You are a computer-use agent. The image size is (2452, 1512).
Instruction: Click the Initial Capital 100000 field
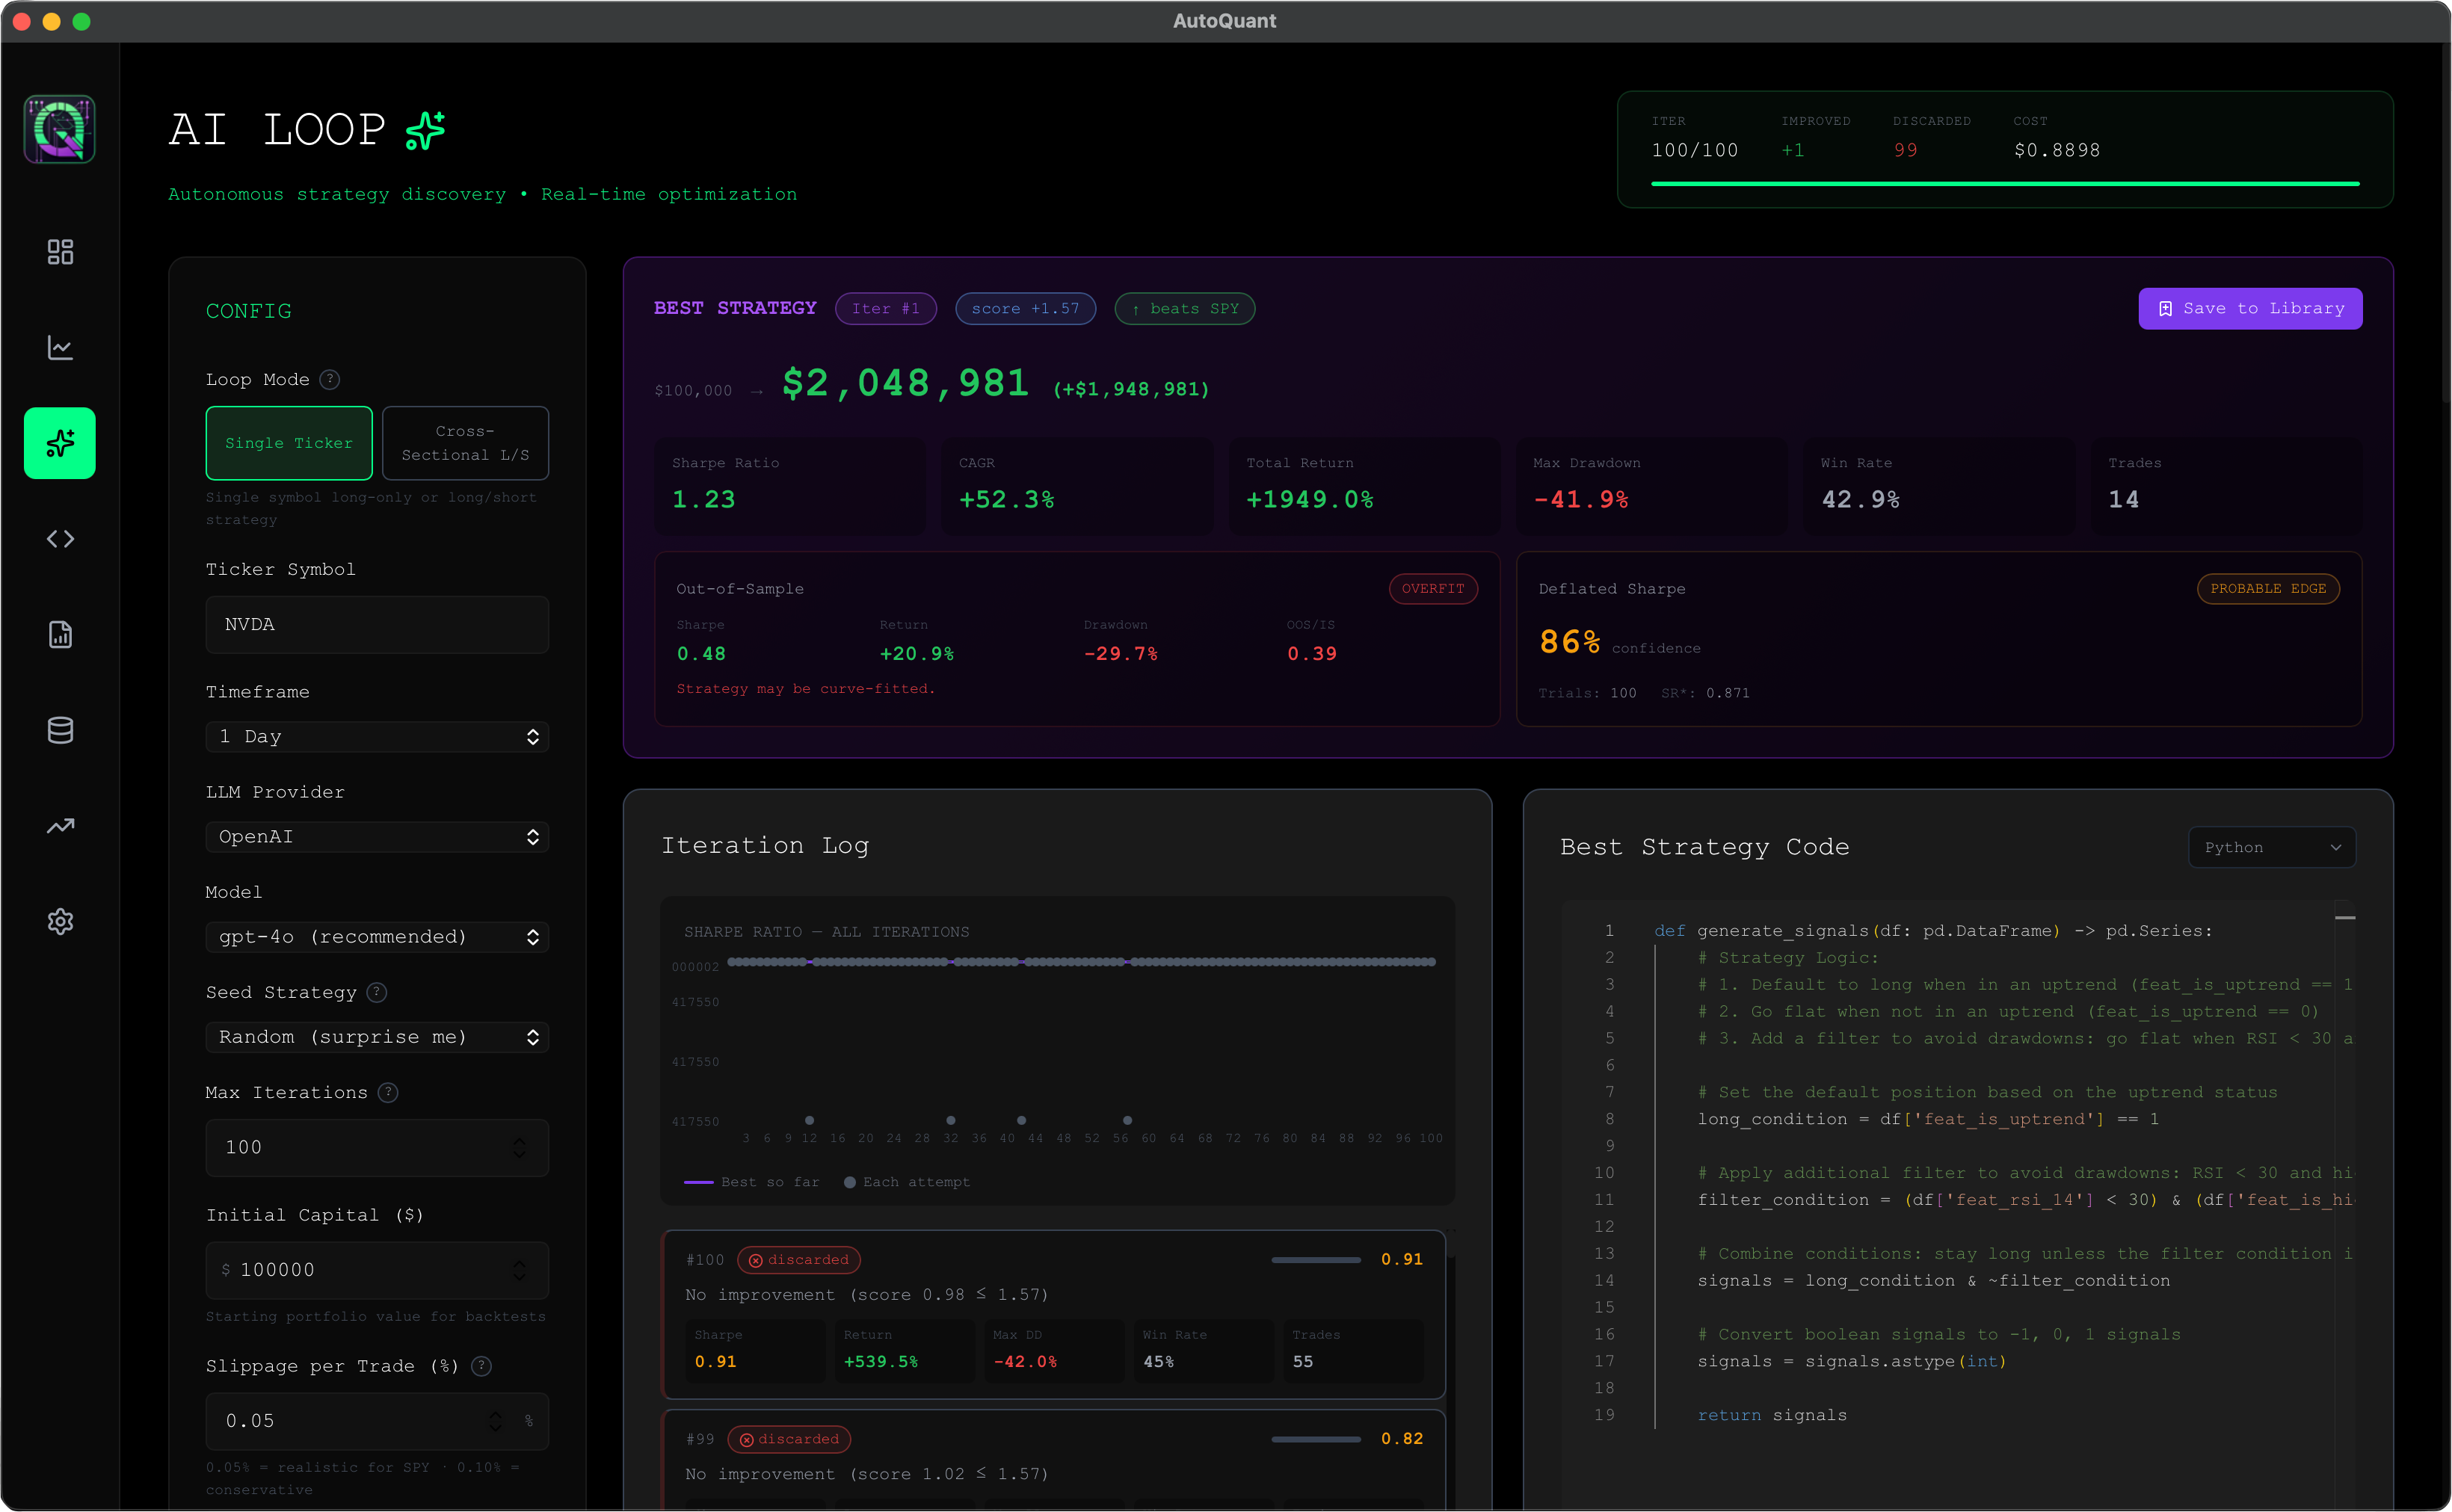click(x=377, y=1270)
